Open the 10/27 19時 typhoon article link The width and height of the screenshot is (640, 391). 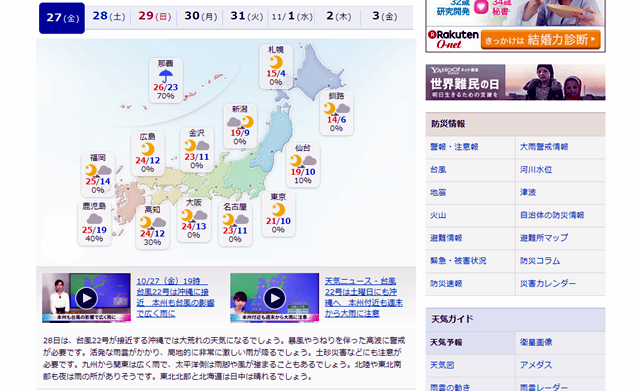pyautogui.click(x=175, y=297)
